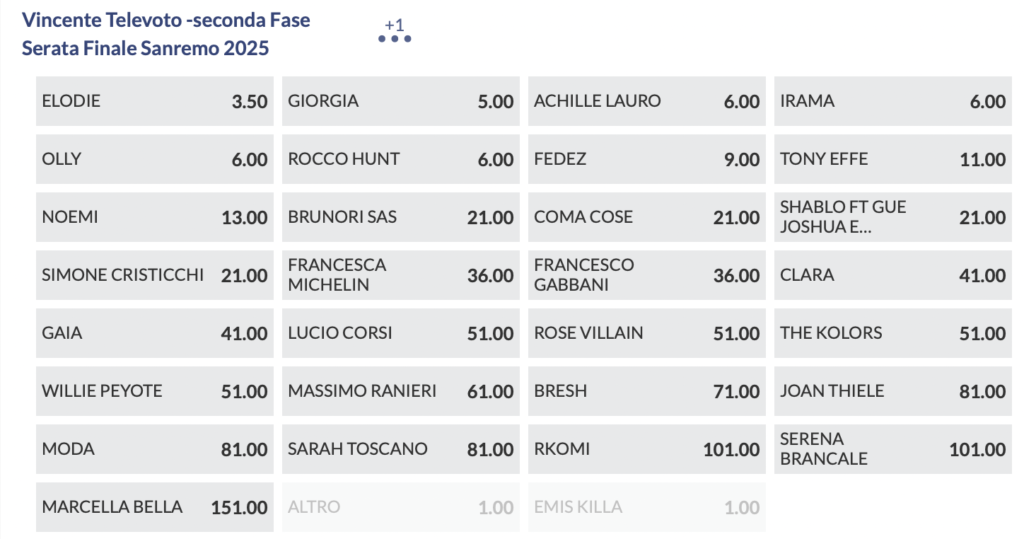Add FEDEZ at 9.00 to bet
The width and height of the screenshot is (1024, 539).
coord(646,159)
